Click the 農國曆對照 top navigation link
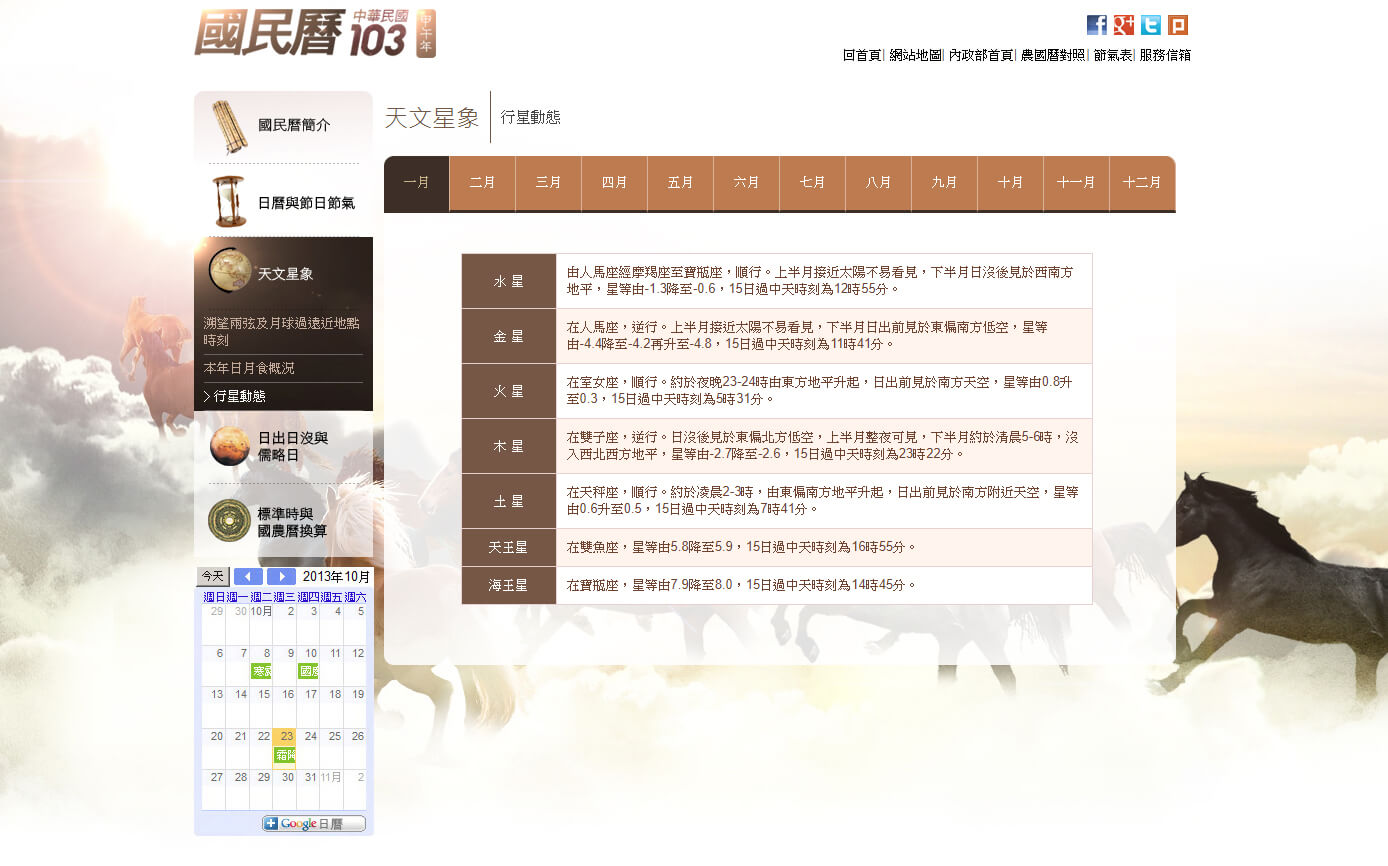Image resolution: width=1388 pixels, height=866 pixels. click(x=1052, y=55)
